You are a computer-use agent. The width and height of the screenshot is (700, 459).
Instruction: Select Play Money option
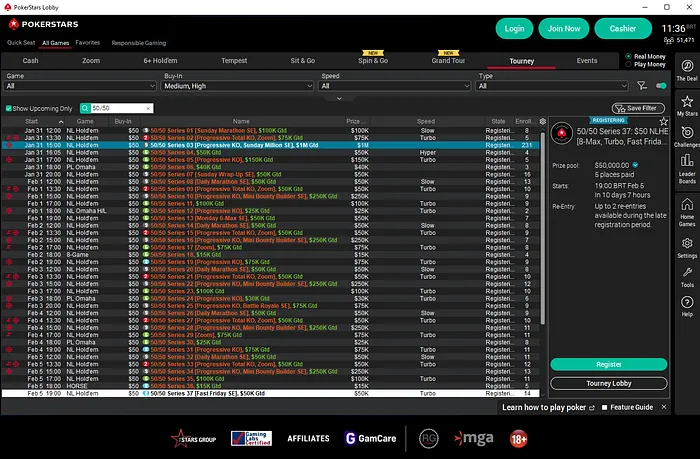[x=628, y=64]
